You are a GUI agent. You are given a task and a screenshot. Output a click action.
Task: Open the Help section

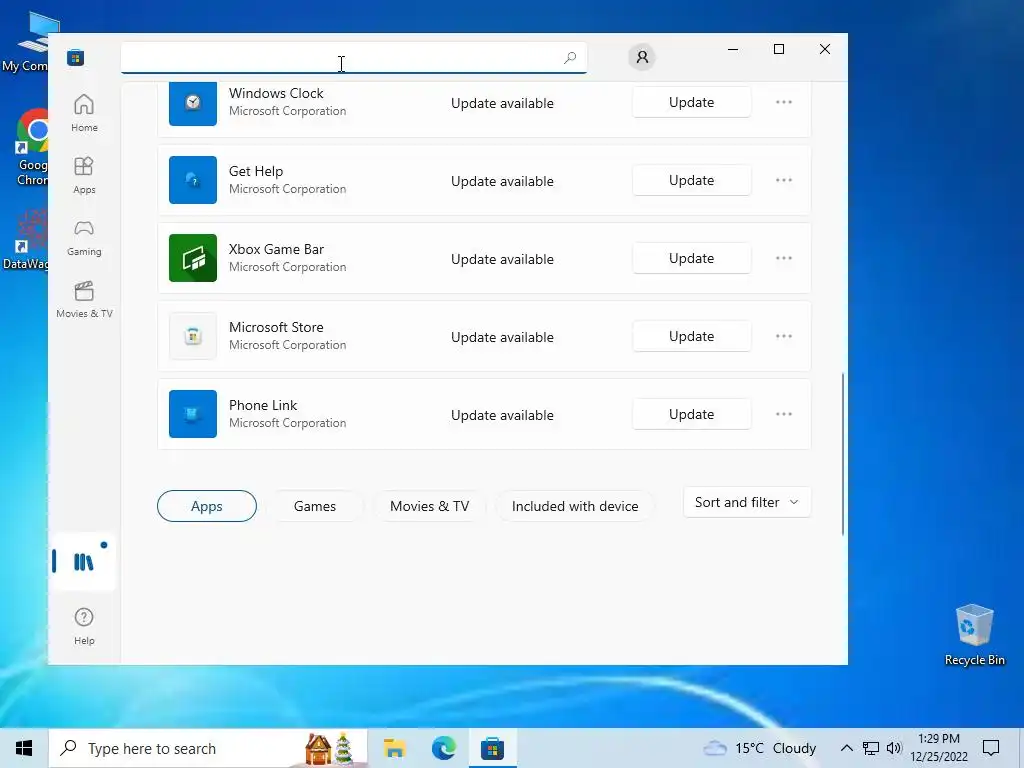pos(84,626)
